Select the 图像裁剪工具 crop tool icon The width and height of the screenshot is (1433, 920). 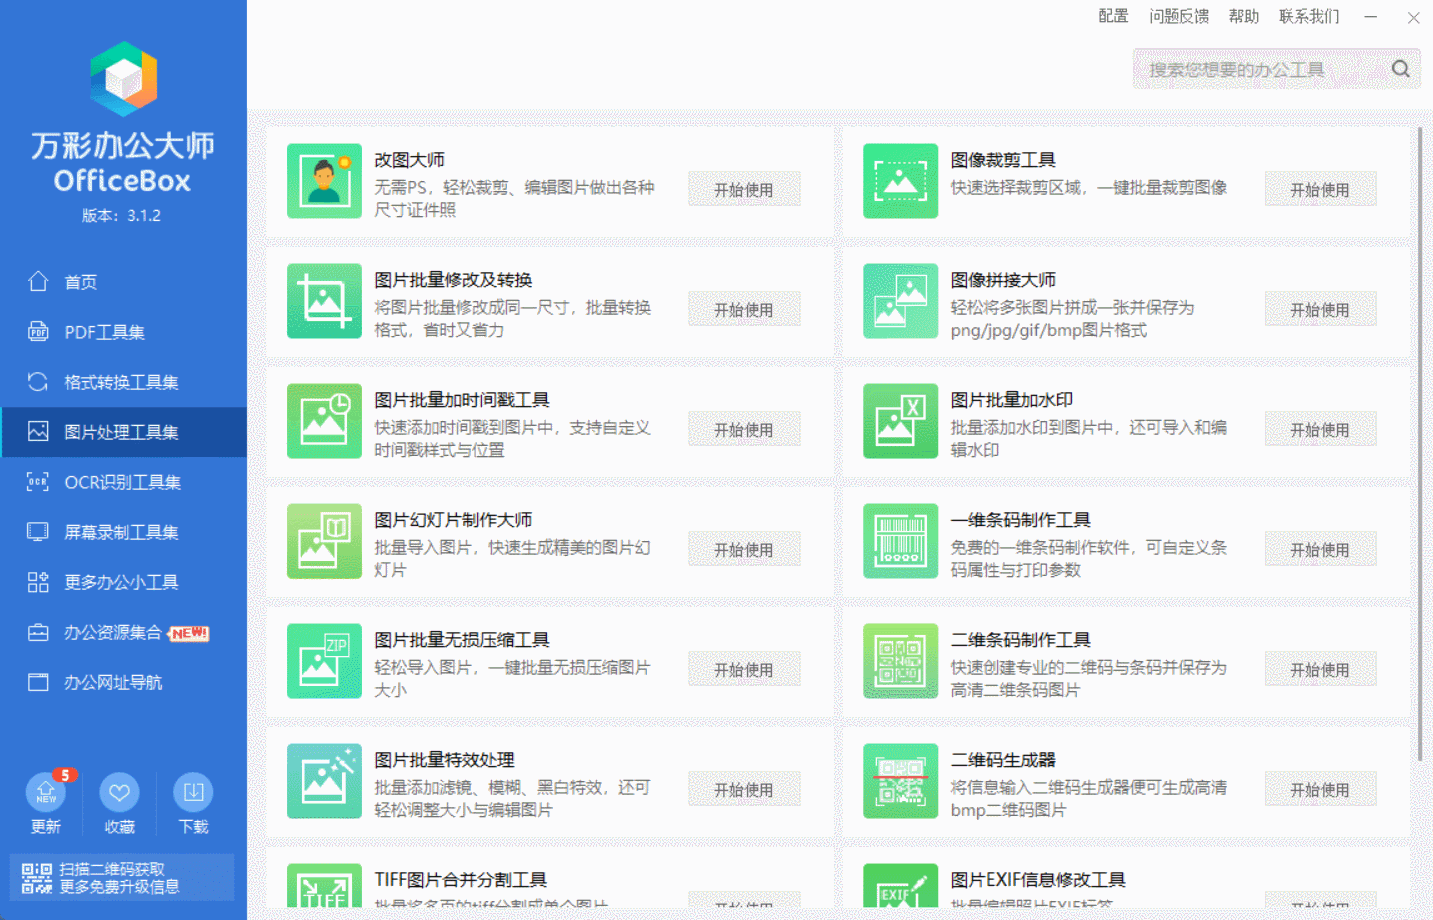coord(900,181)
